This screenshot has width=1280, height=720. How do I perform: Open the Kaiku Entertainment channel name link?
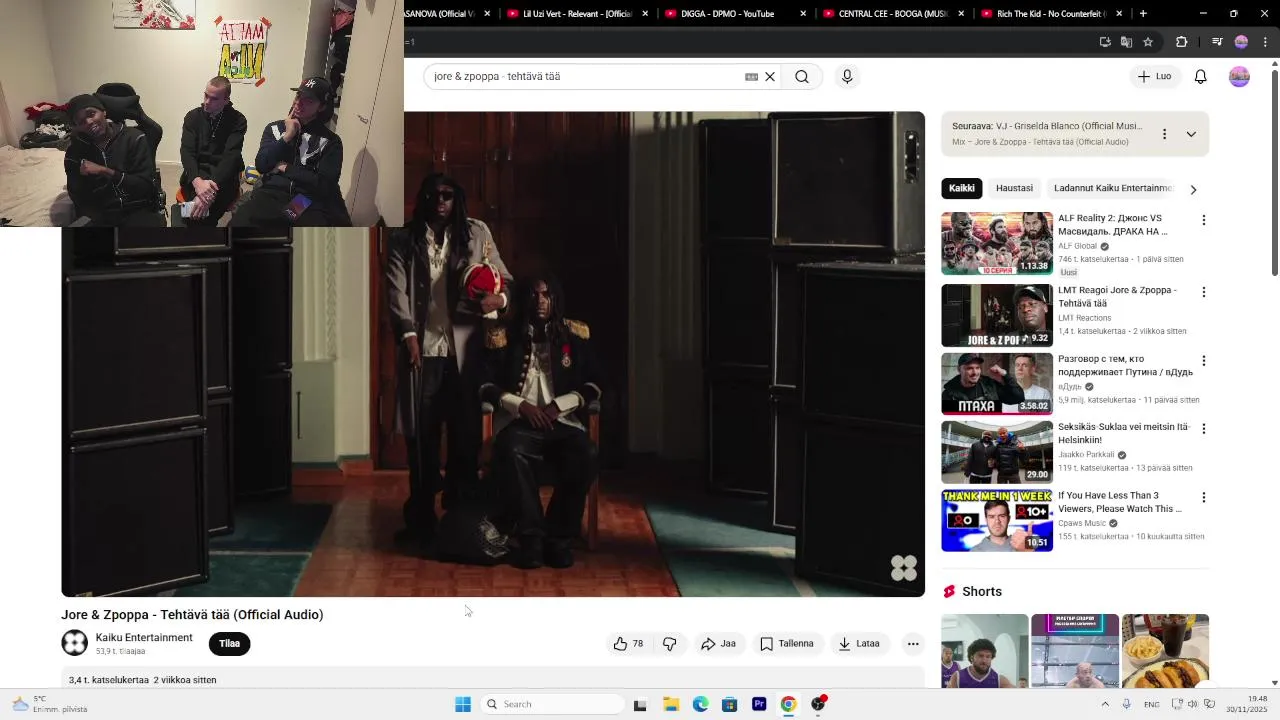144,637
